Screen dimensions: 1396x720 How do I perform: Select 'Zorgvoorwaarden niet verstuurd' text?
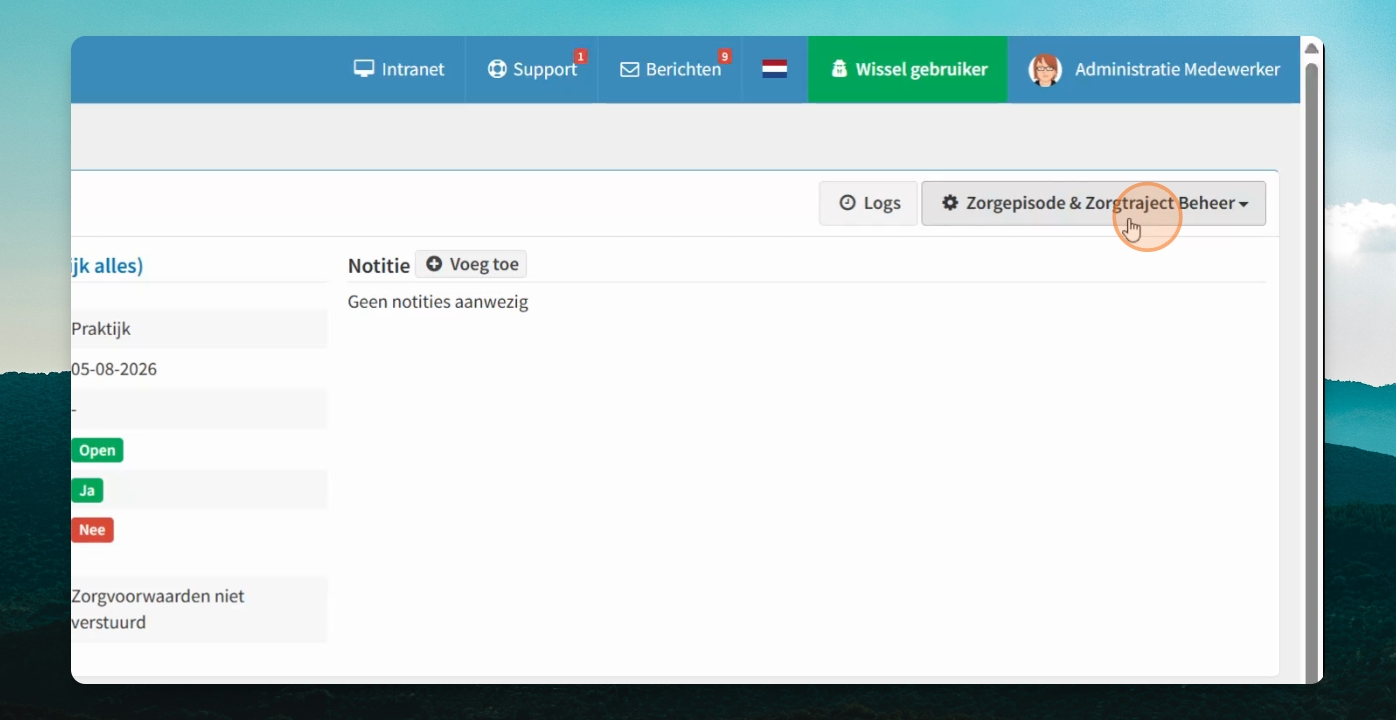click(x=158, y=609)
